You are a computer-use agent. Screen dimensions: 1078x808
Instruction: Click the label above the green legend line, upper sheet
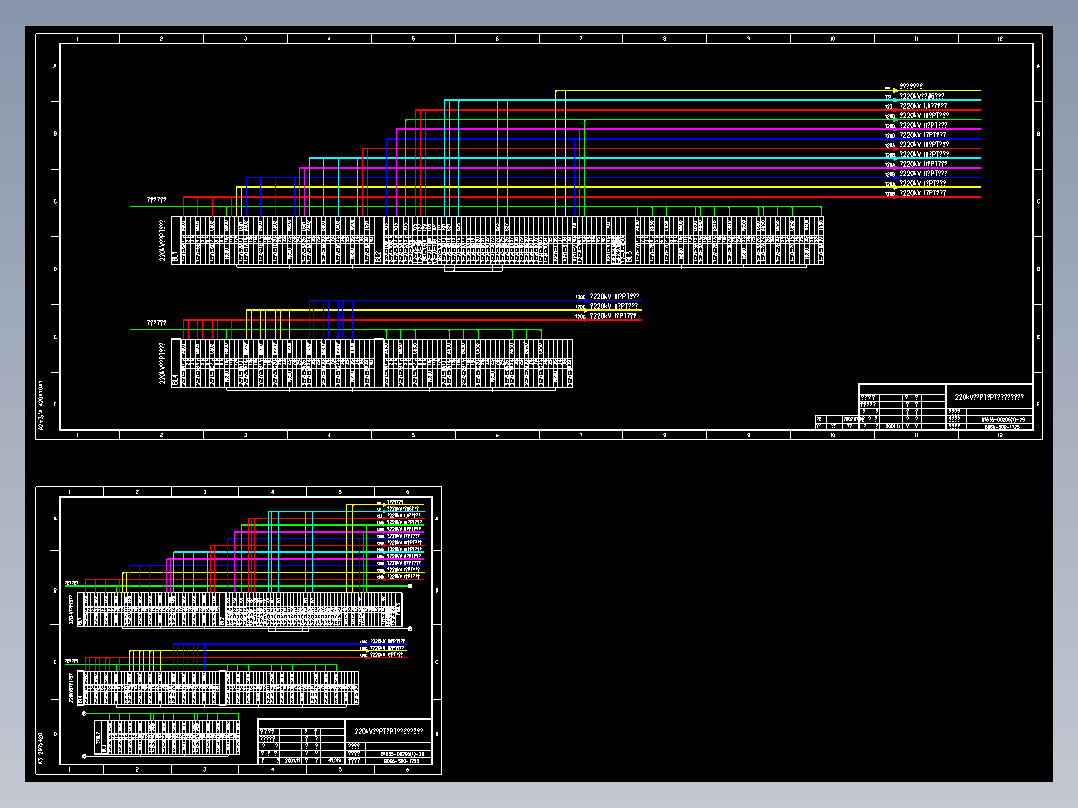(925, 116)
